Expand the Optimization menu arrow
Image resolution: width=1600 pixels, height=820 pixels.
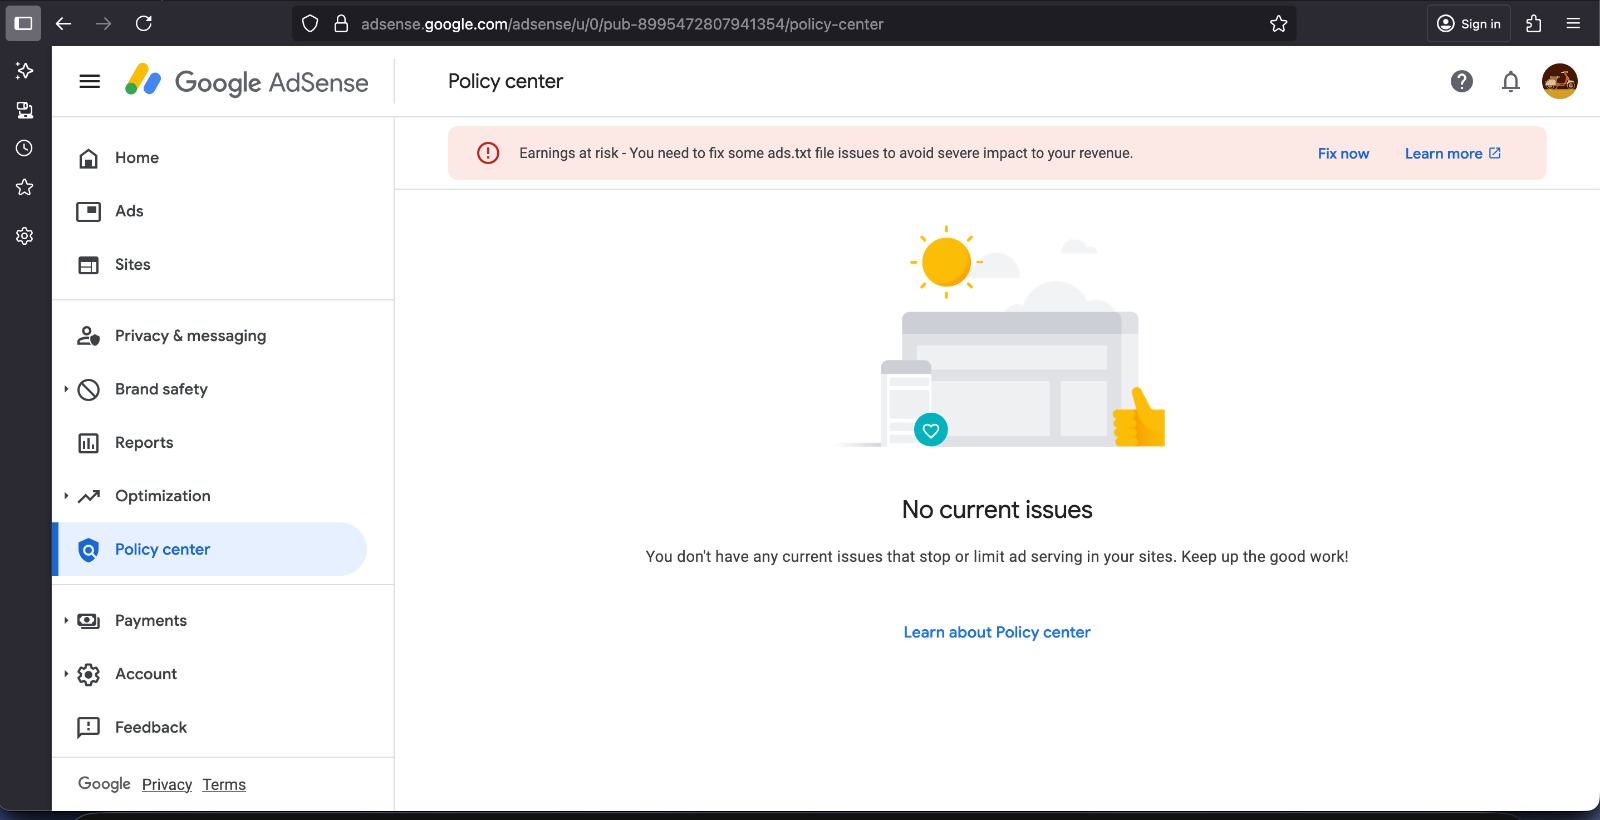(x=66, y=496)
